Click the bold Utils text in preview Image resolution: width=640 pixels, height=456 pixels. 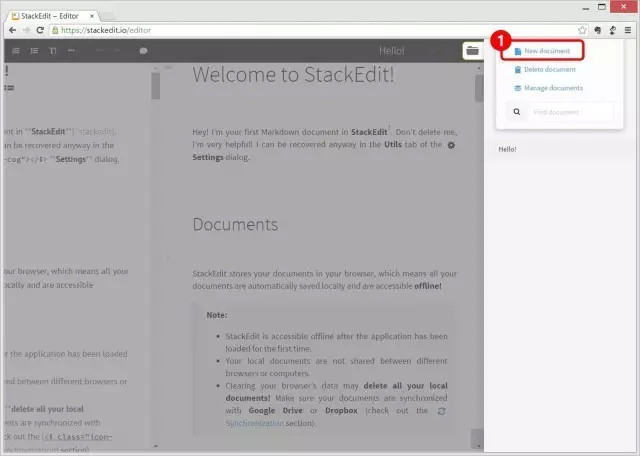point(393,145)
